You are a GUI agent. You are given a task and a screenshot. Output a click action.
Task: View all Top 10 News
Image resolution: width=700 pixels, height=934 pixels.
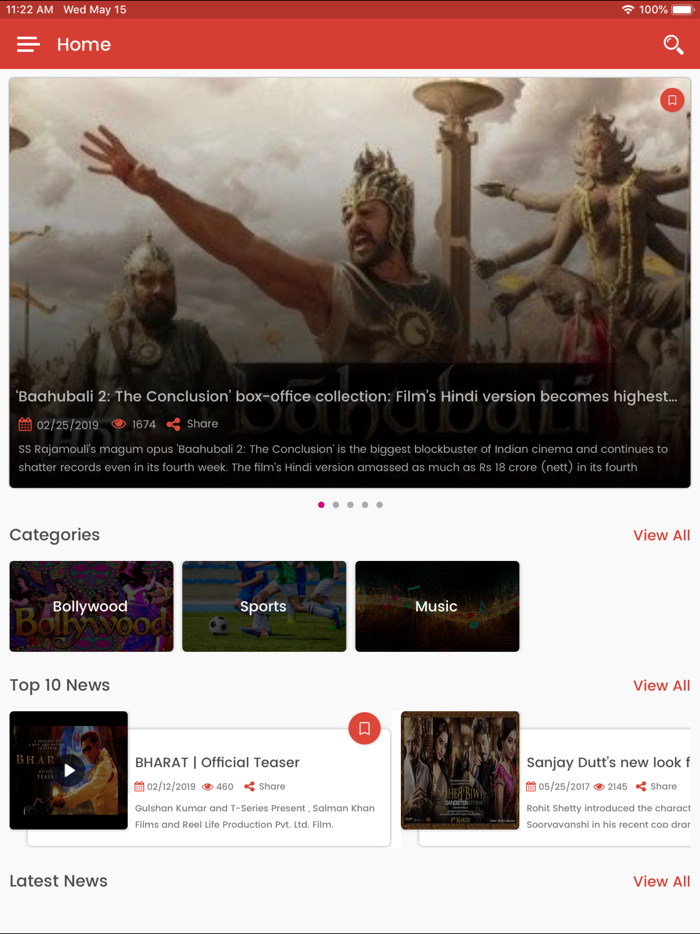[661, 686]
